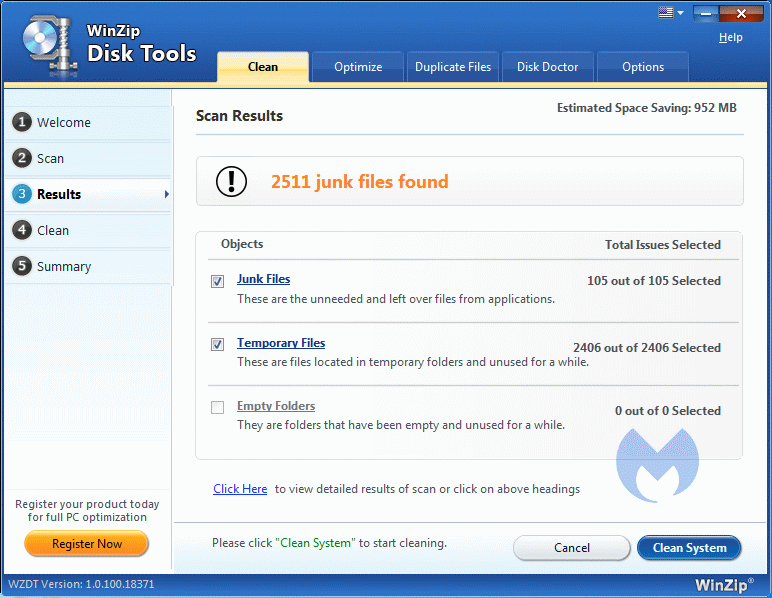This screenshot has height=598, width=772.
Task: Follow the Click Here link
Action: [x=240, y=489]
